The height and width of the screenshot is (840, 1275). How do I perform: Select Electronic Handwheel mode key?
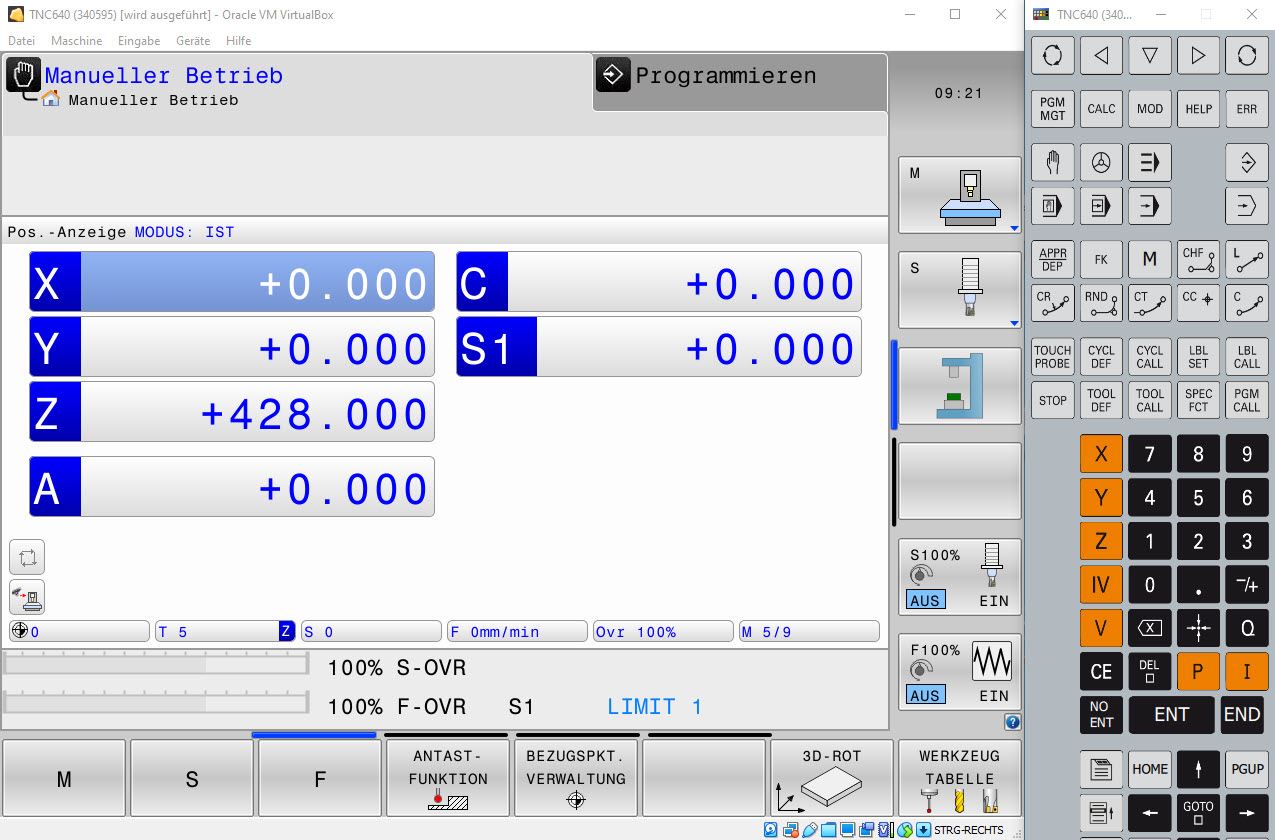click(1101, 162)
